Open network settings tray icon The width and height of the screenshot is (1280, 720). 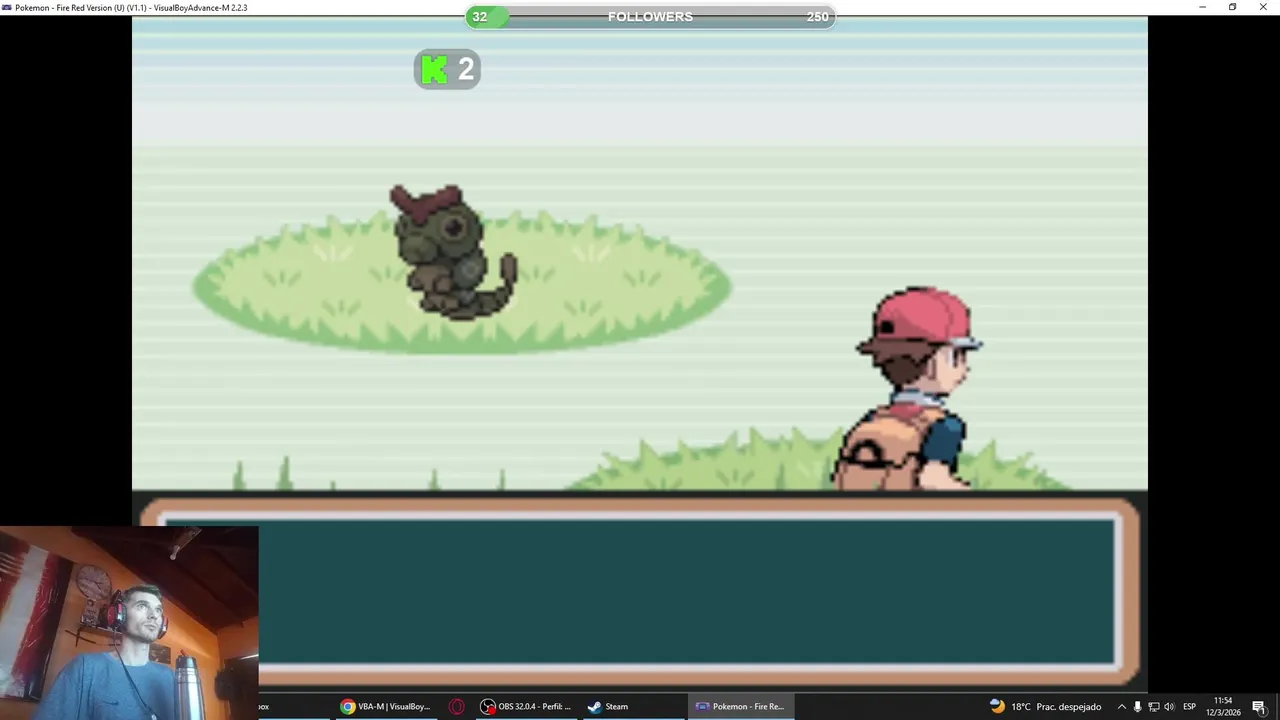[x=1153, y=707]
